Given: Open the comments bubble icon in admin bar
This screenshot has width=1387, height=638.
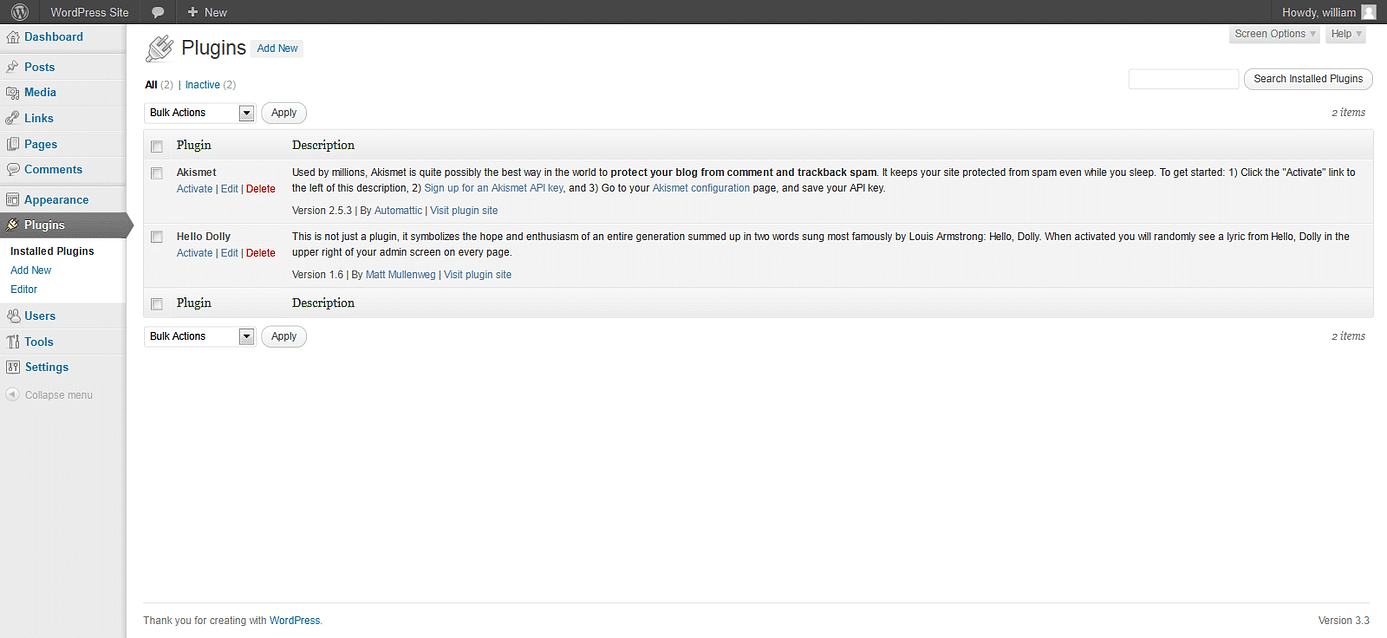Looking at the screenshot, I should click(158, 12).
